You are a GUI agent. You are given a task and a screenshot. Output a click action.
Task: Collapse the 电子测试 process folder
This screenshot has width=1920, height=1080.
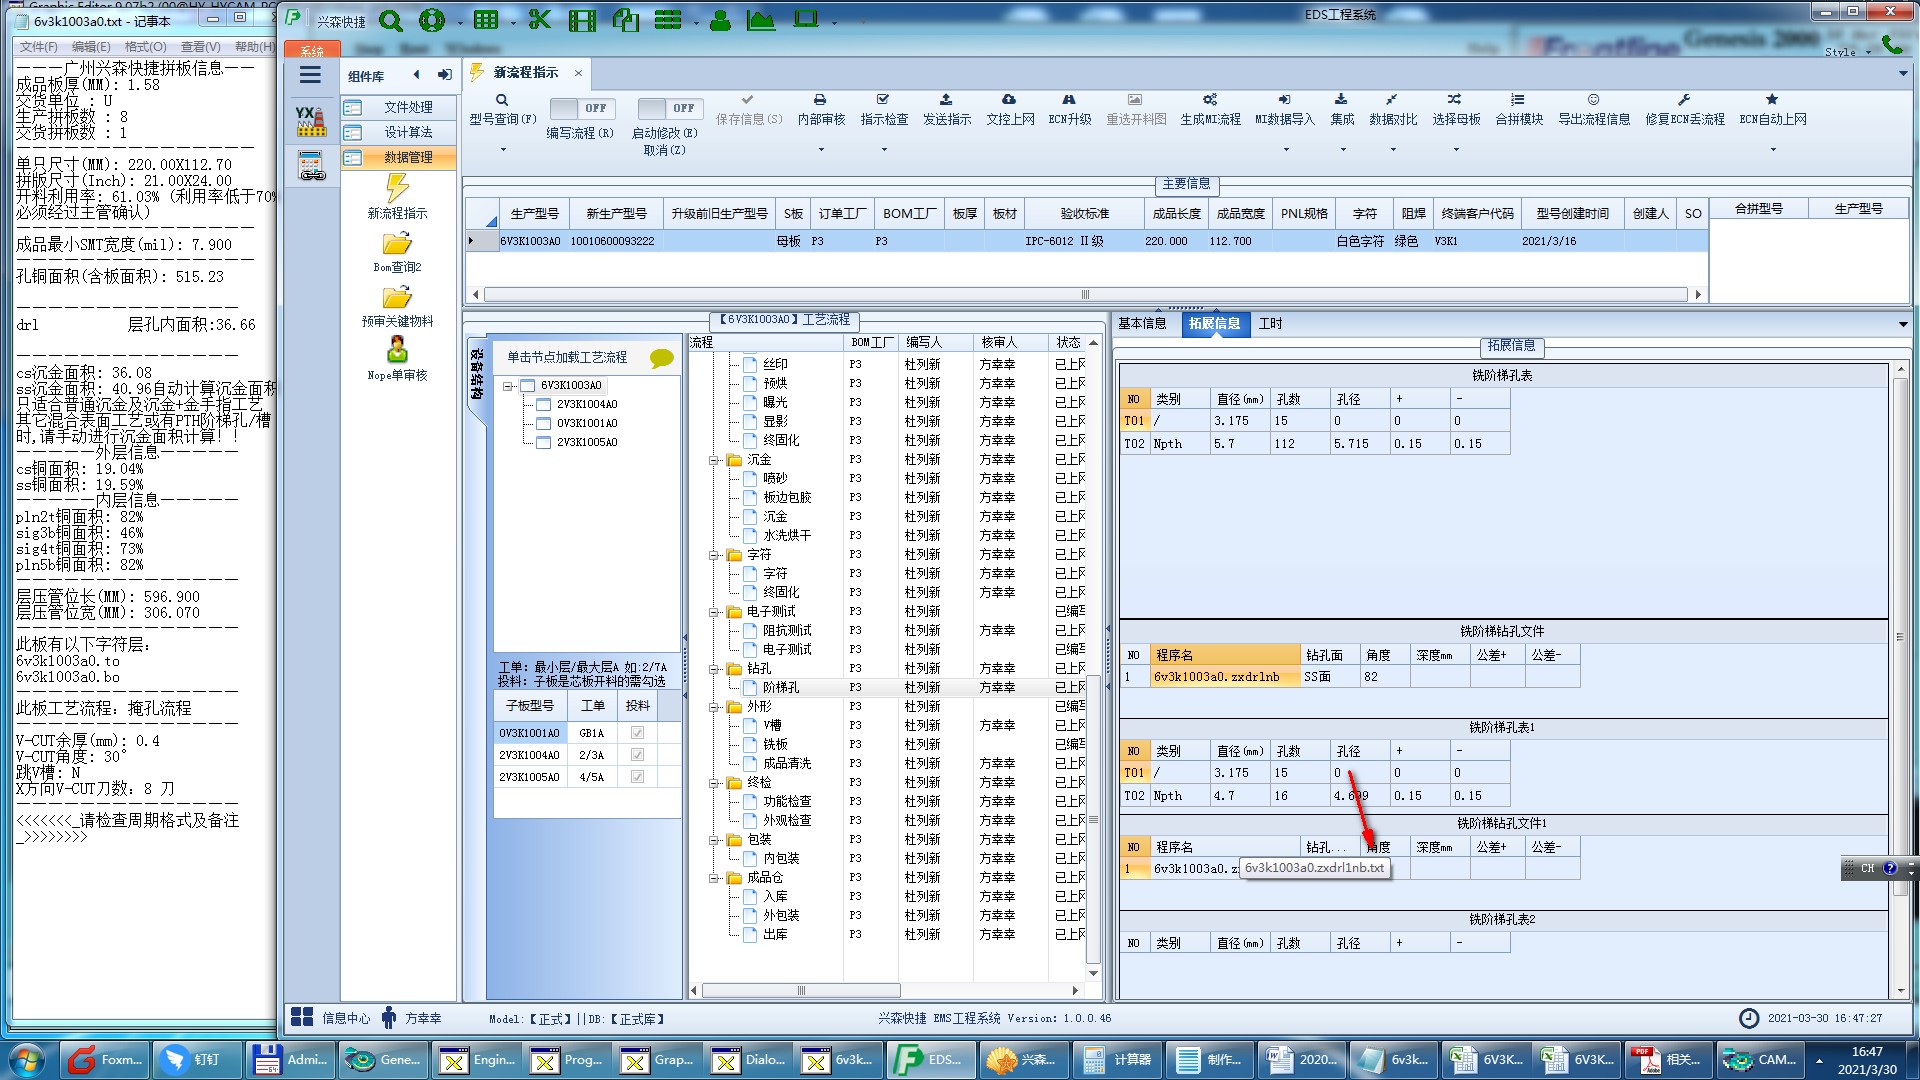(x=715, y=612)
